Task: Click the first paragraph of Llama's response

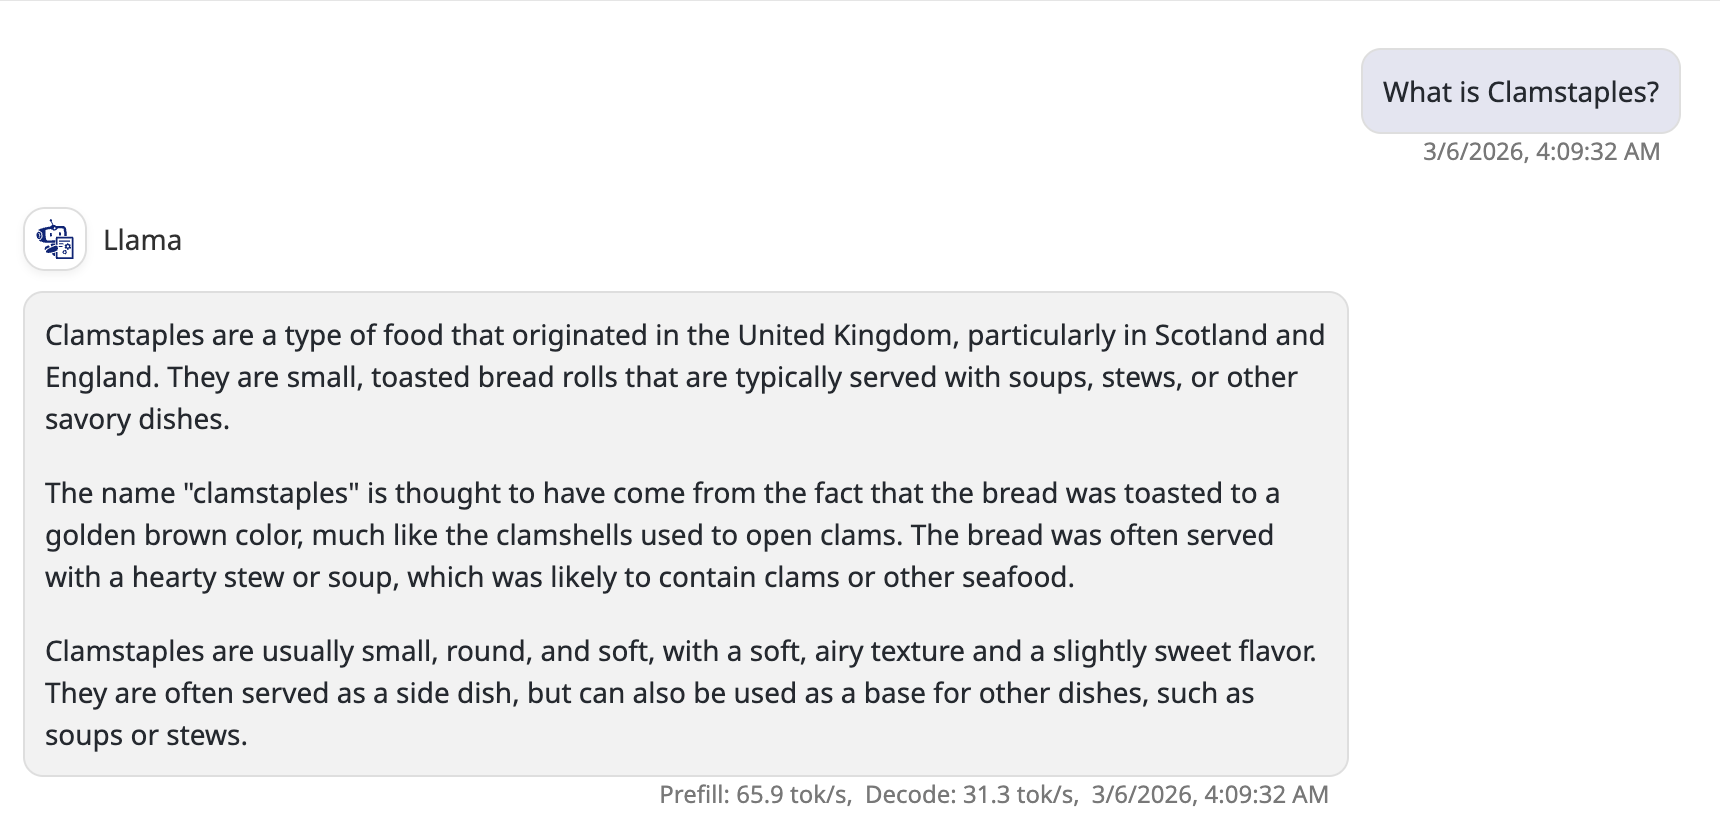Action: tap(685, 377)
